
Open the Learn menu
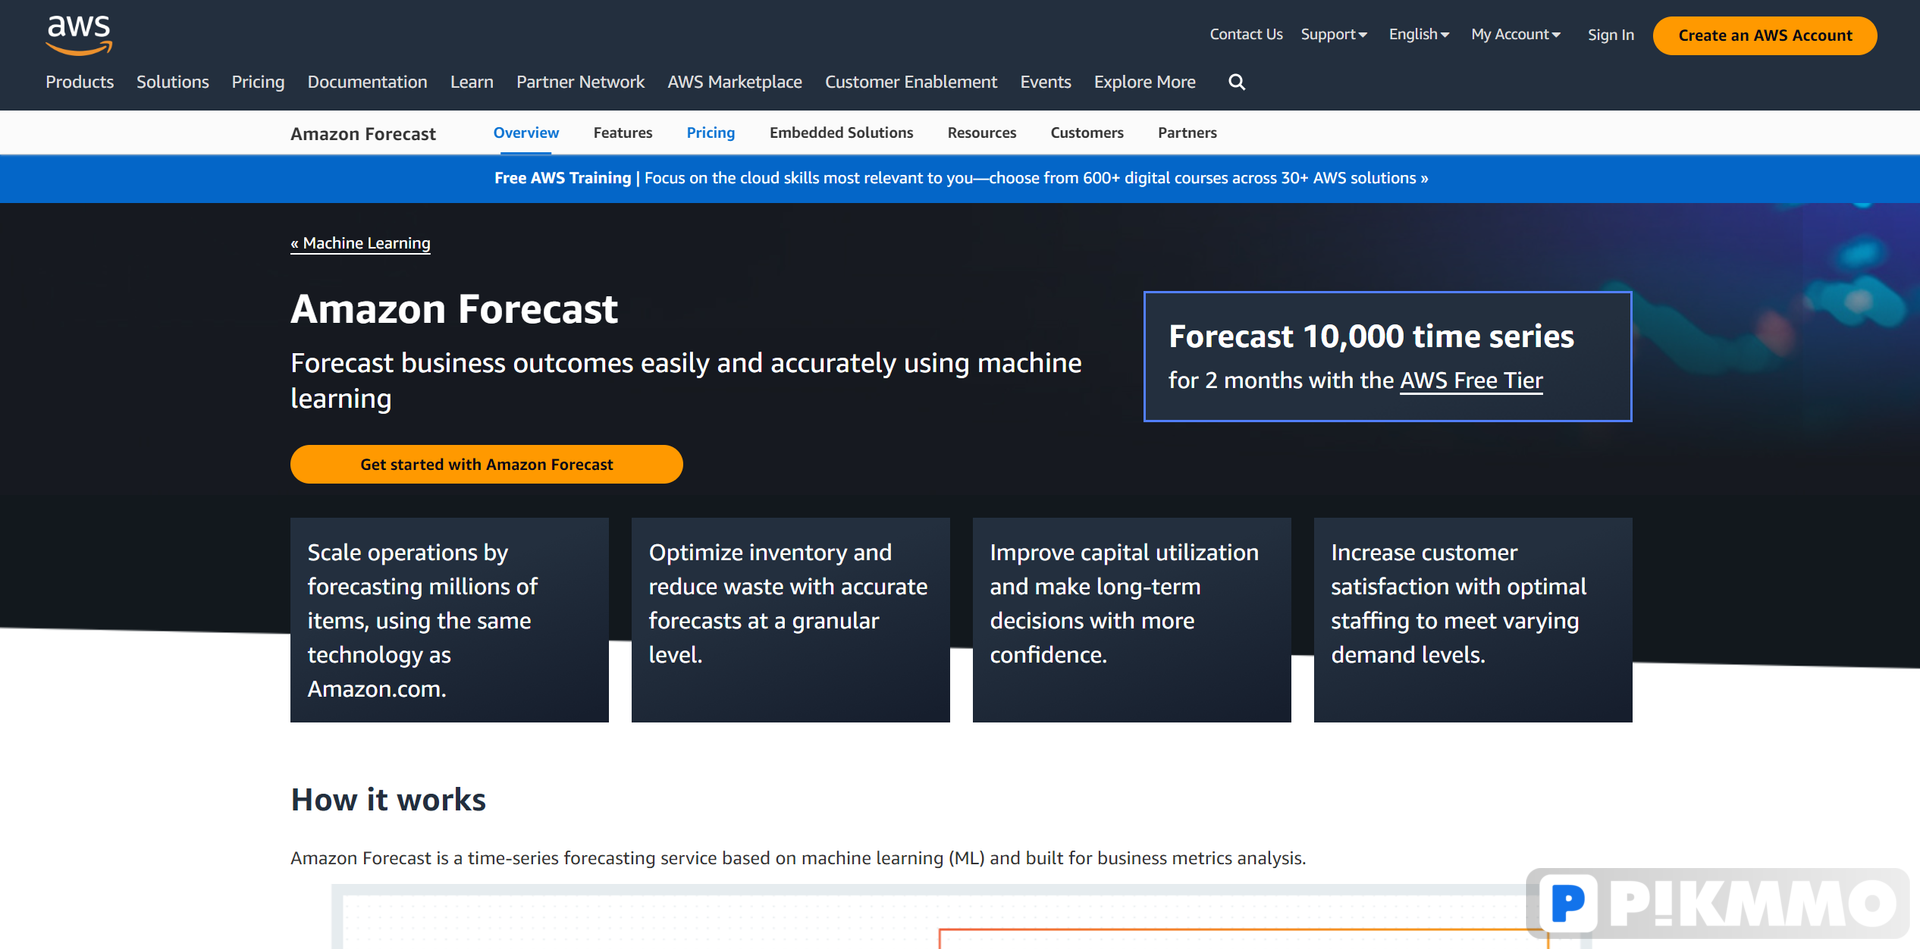pos(472,82)
